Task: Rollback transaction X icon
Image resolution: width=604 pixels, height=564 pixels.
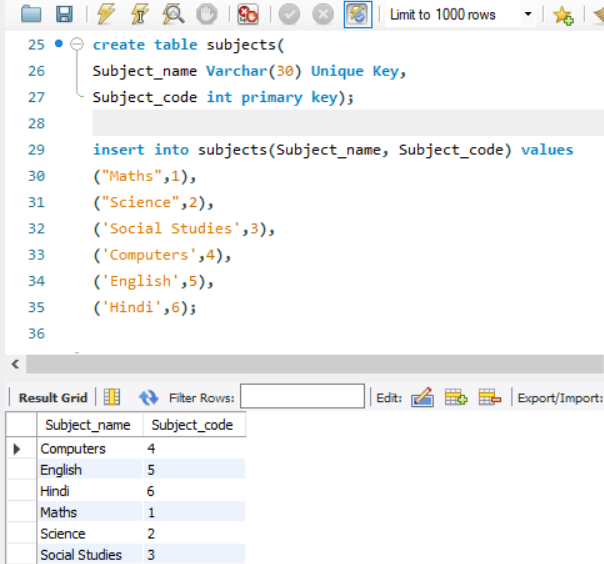Action: pyautogui.click(x=323, y=15)
